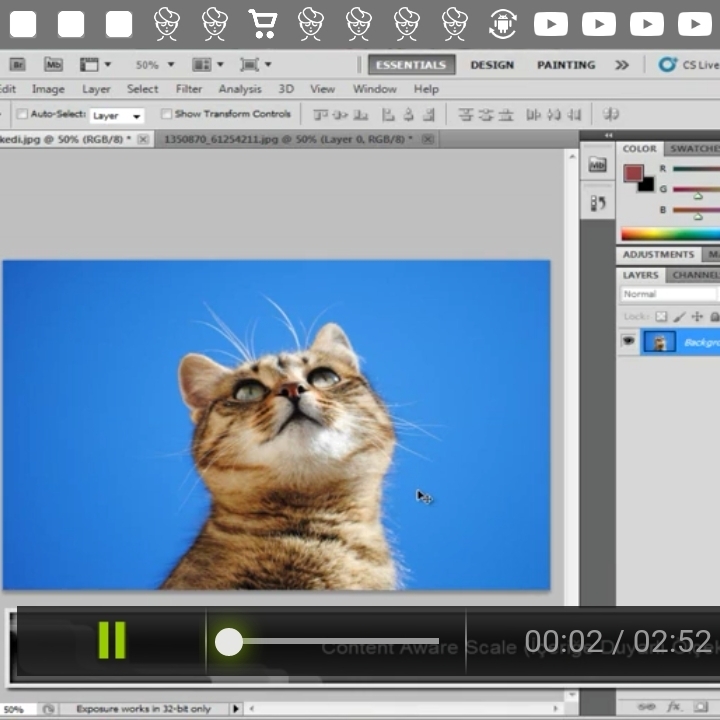Screen dimensions: 720x720
Task: Switch to the Painting workspace
Action: tap(566, 65)
